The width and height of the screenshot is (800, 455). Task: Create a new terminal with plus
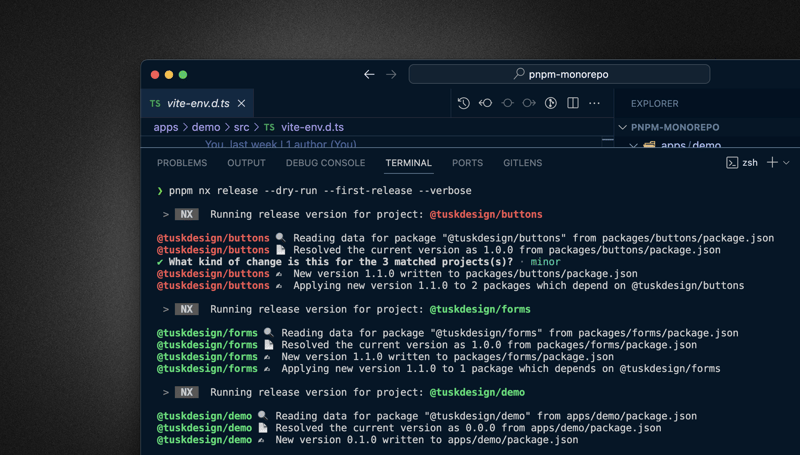pos(772,162)
